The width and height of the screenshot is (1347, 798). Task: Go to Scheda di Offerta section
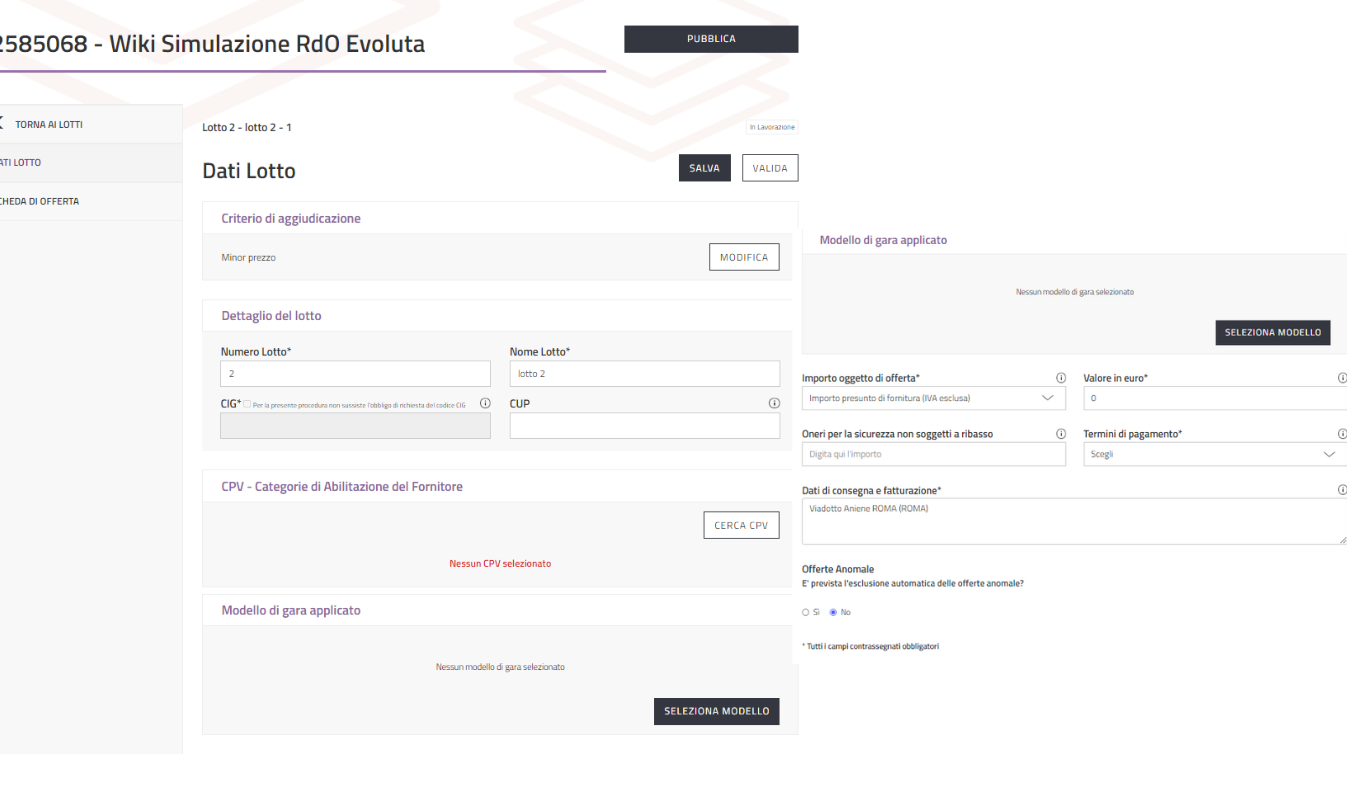40,201
